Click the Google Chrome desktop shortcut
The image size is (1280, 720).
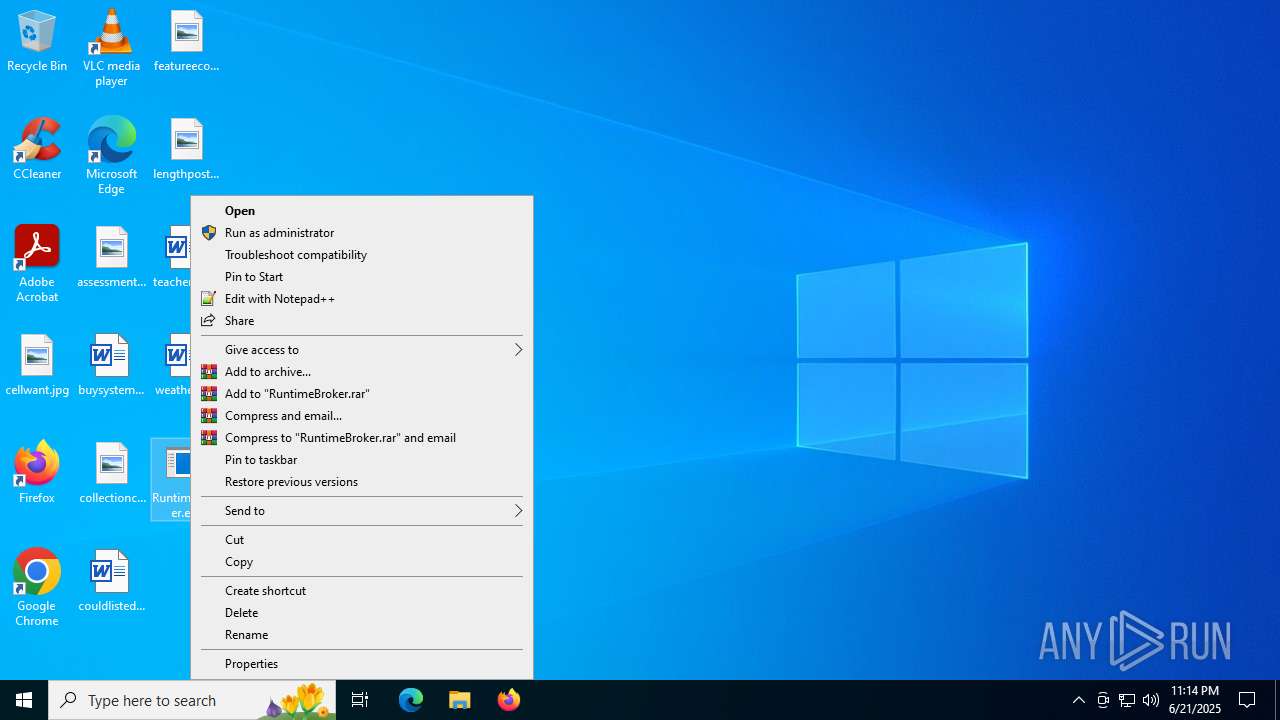pyautogui.click(x=37, y=588)
